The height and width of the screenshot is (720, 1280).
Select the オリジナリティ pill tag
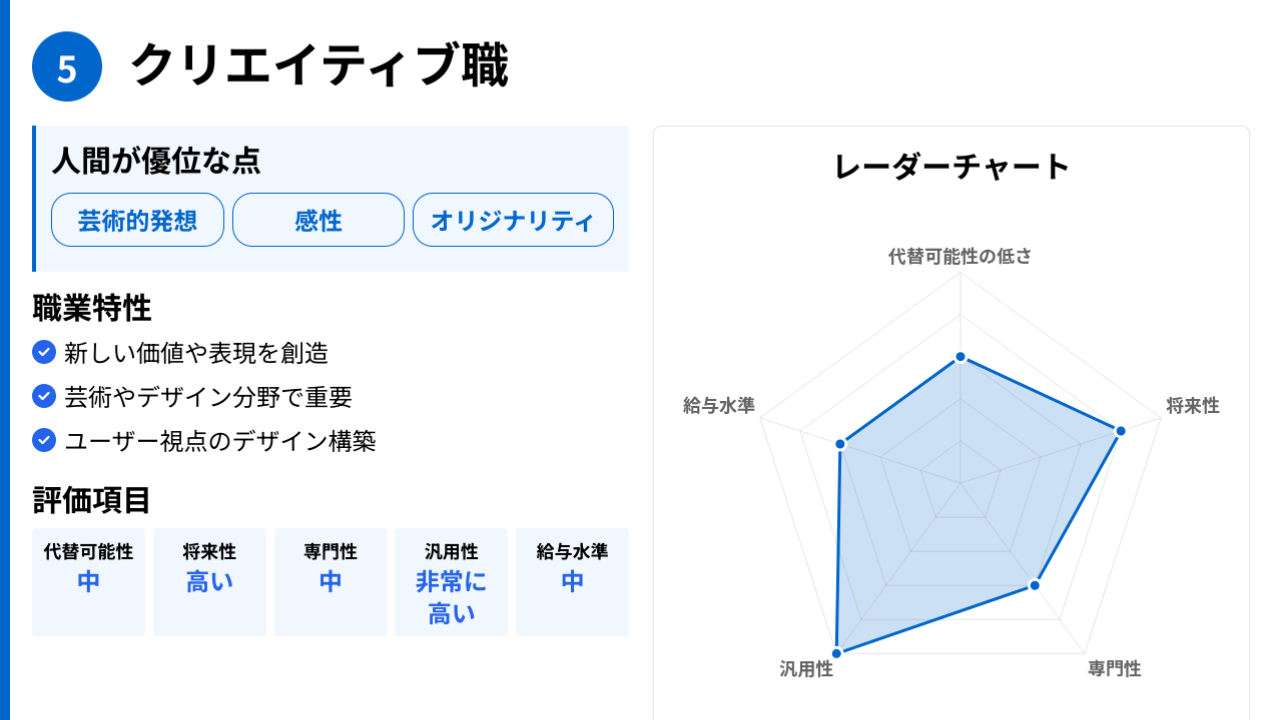(513, 220)
